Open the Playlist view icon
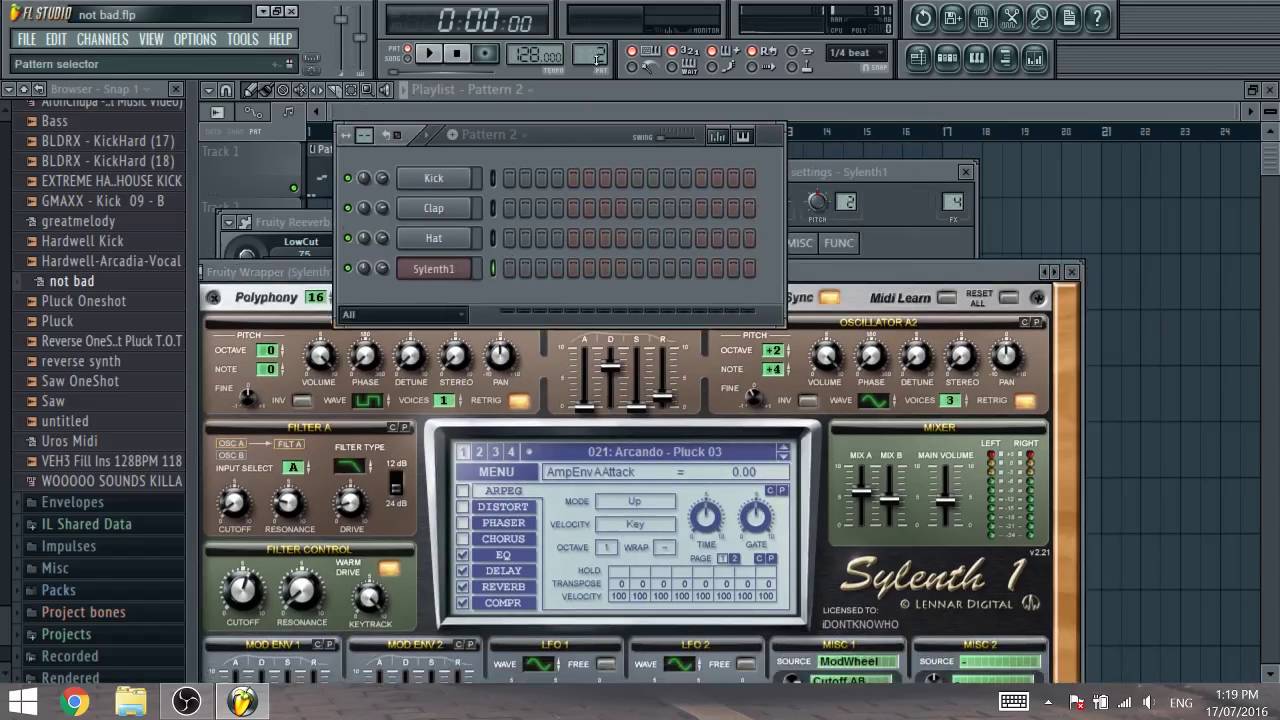 pyautogui.click(x=918, y=59)
